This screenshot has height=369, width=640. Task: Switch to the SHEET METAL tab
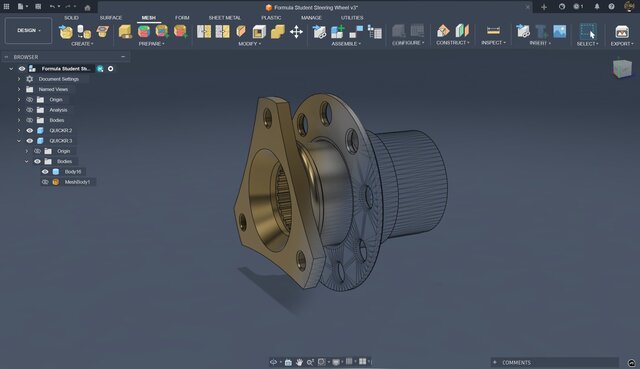225,18
